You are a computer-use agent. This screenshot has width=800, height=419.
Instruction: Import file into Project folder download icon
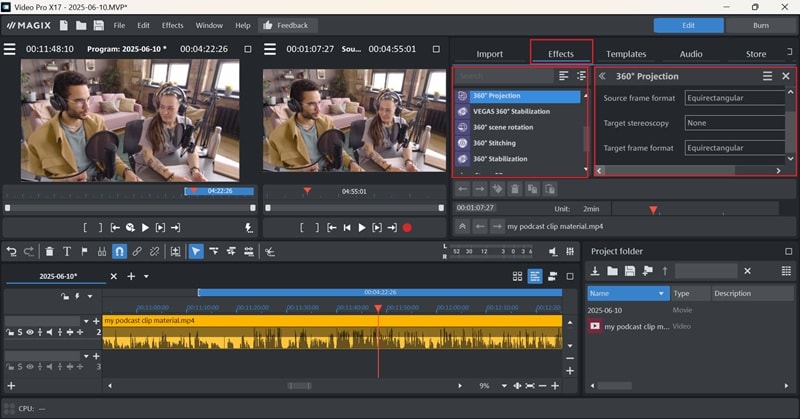tap(595, 270)
